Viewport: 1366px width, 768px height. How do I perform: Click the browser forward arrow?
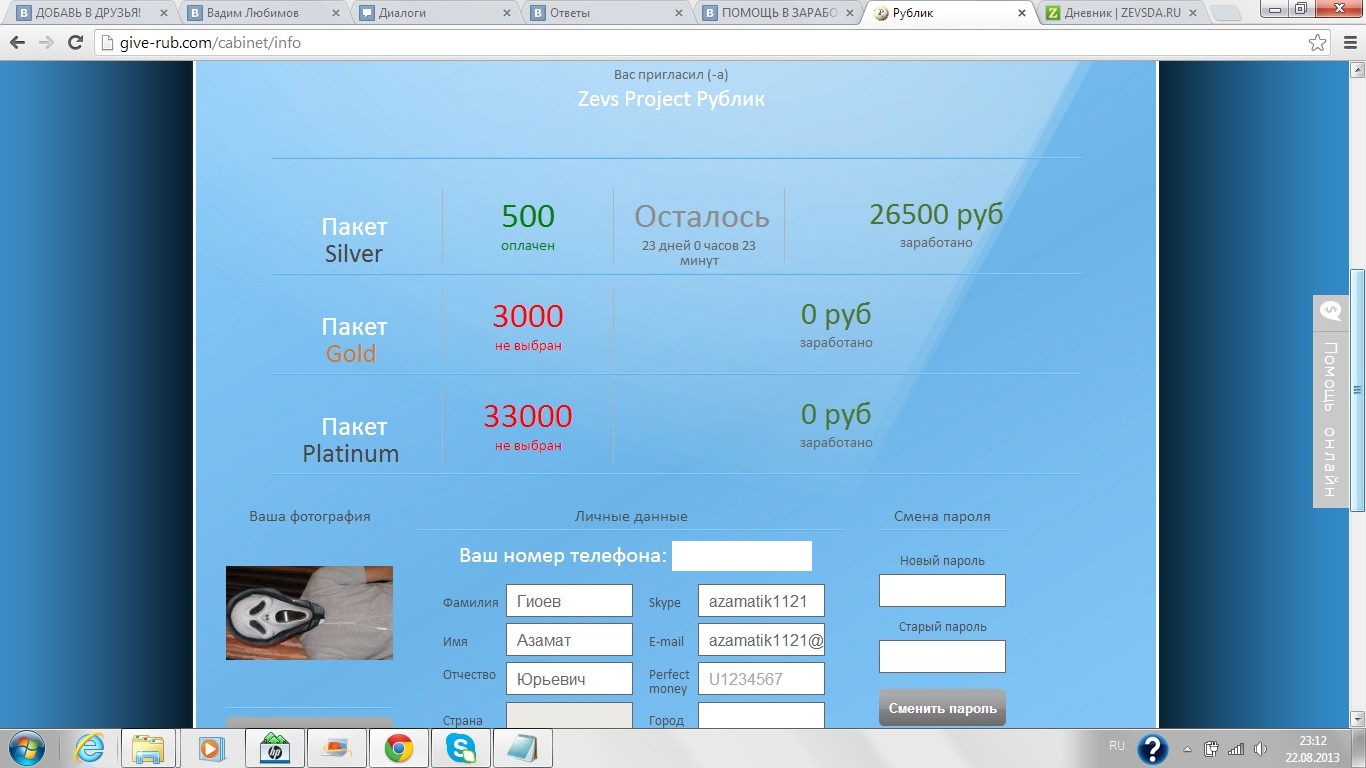[46, 43]
